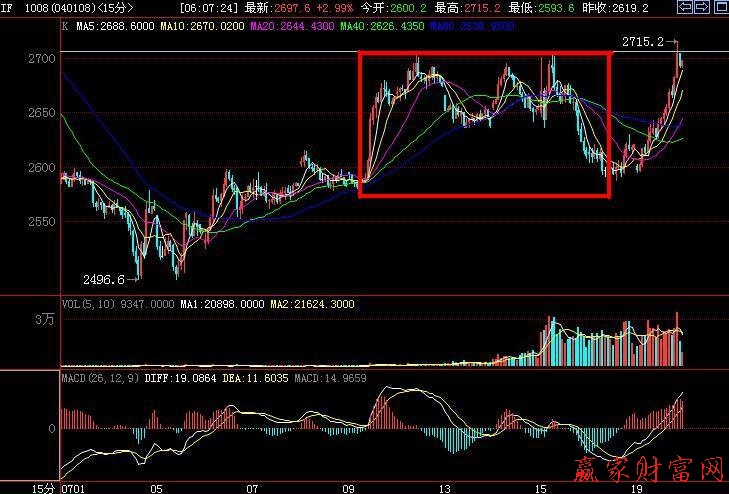Image resolution: width=729 pixels, height=494 pixels.
Task: Click the square window icon at top right
Action: (718, 7)
